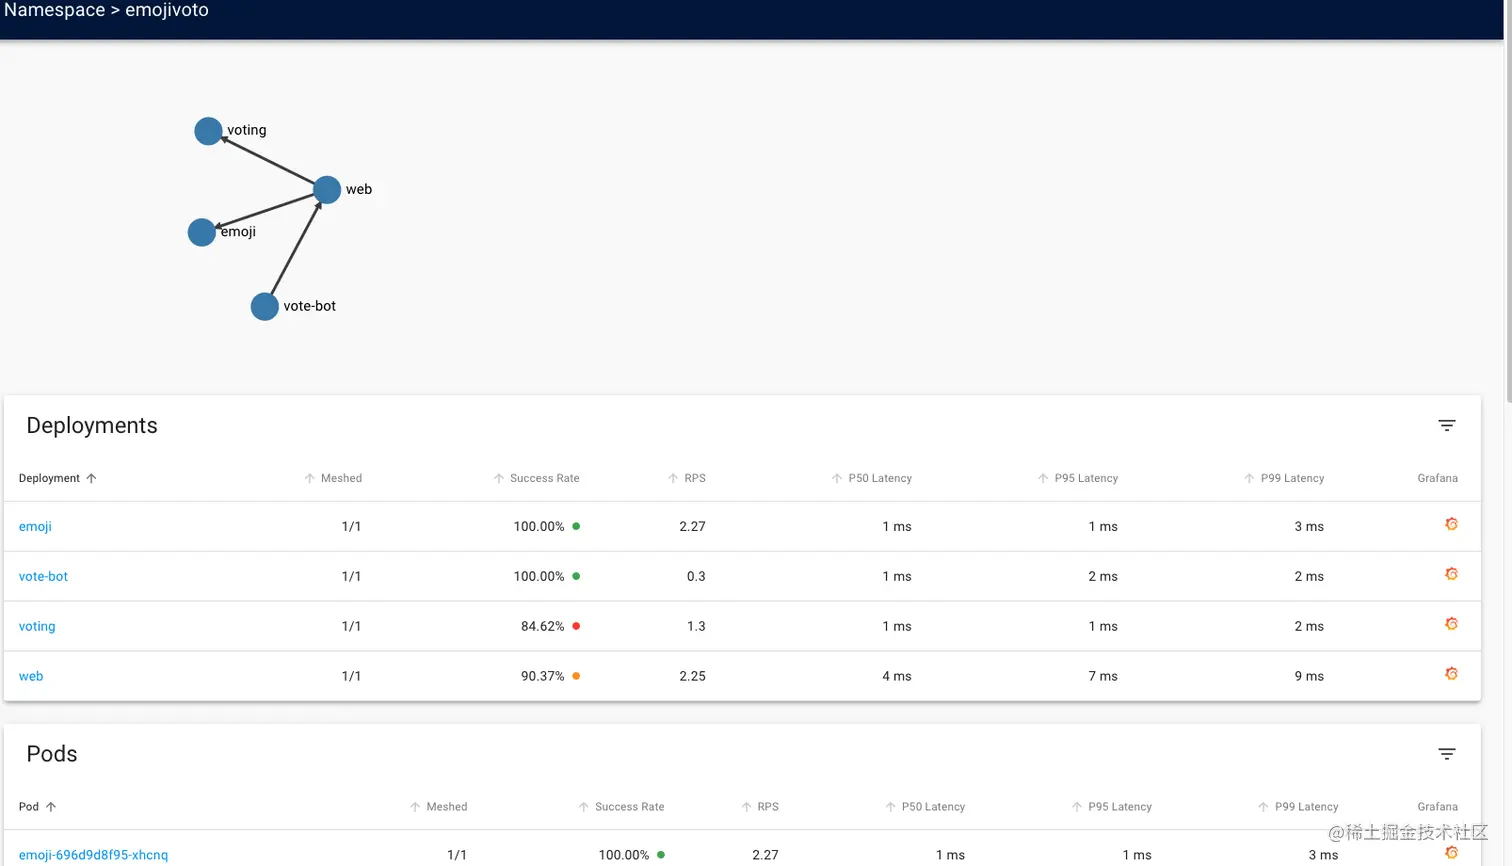Select the vote-bot node in graph

coord(264,306)
